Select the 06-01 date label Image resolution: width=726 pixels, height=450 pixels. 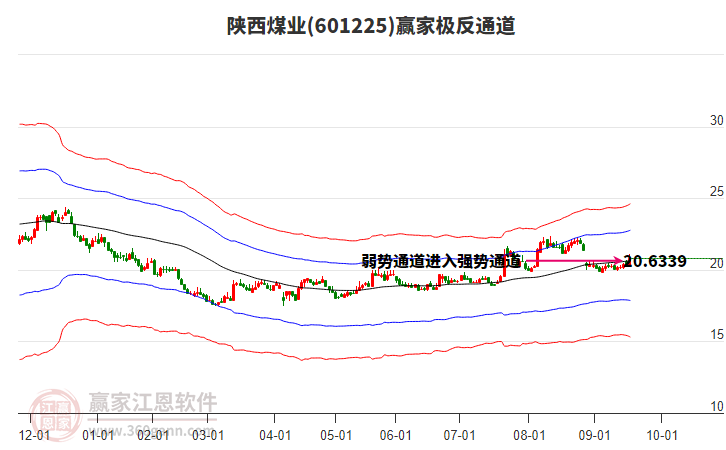(395, 436)
